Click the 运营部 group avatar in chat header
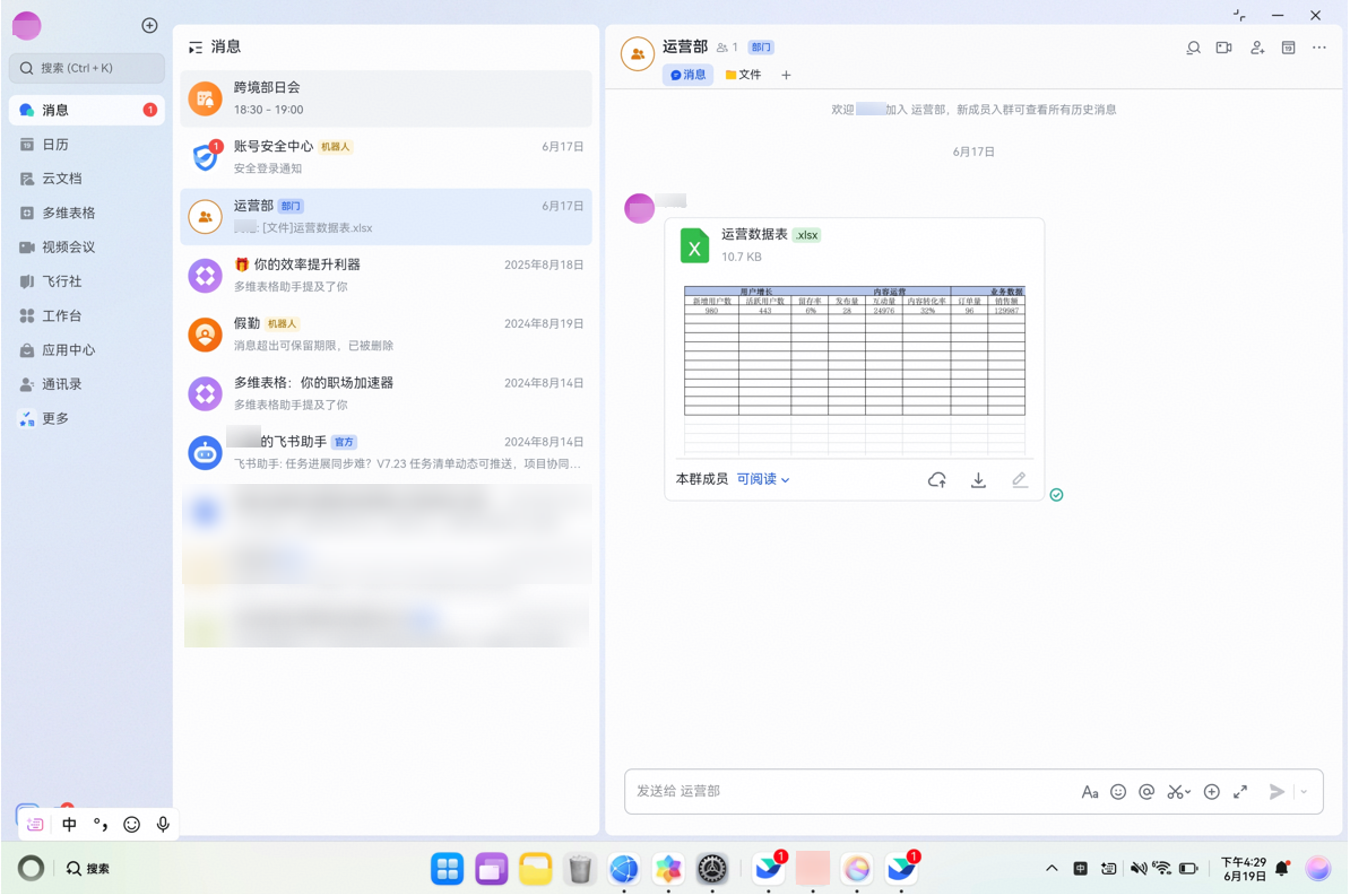The width and height of the screenshot is (1348, 894). tap(638, 53)
